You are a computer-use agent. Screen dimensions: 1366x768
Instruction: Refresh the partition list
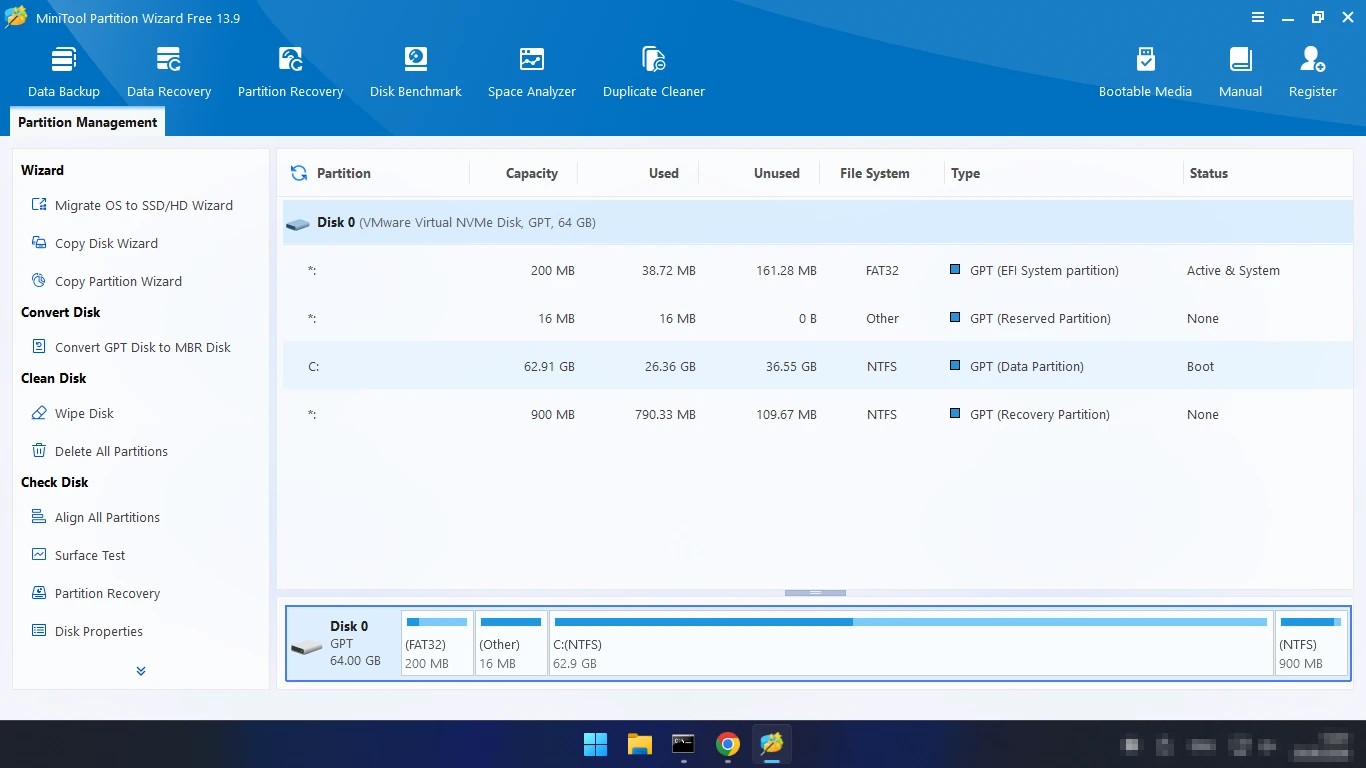[298, 173]
